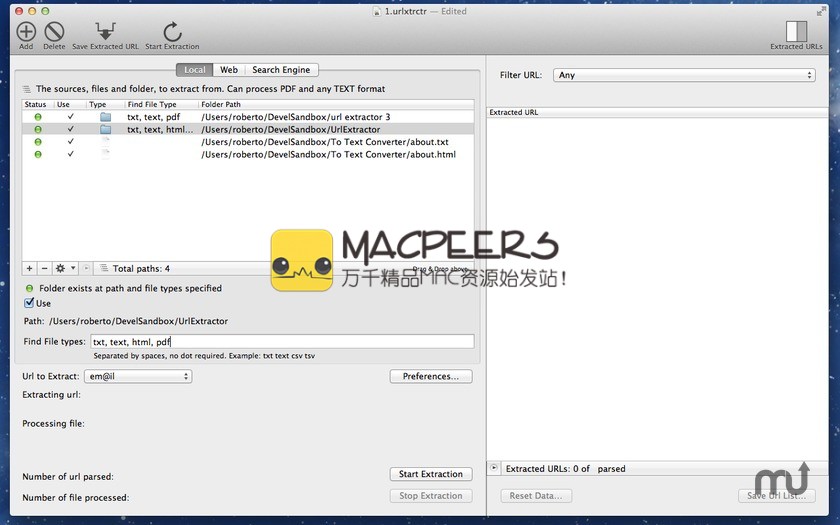The image size is (840, 525).
Task: Click the list icon beside sources description
Action: (26, 89)
